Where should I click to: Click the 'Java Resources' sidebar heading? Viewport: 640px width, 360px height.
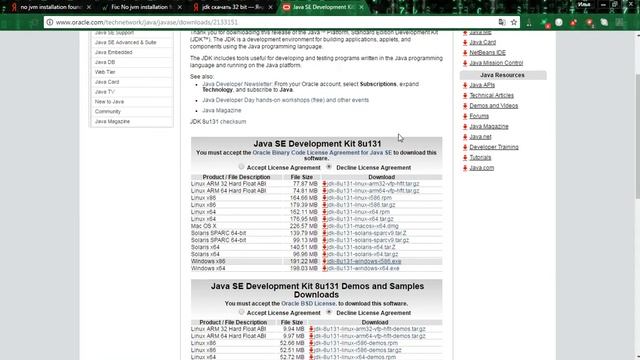point(502,75)
